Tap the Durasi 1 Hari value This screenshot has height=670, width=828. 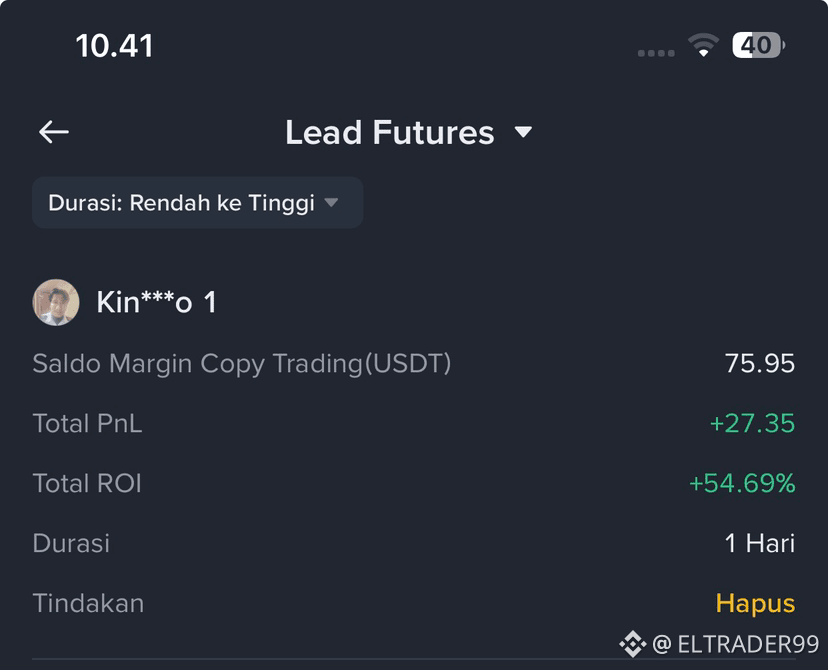(x=759, y=543)
